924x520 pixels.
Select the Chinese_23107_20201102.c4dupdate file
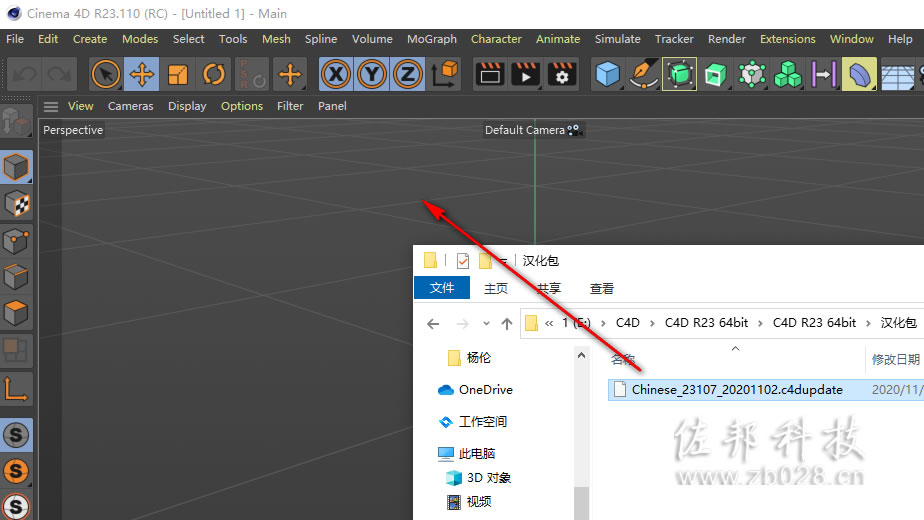coord(737,390)
